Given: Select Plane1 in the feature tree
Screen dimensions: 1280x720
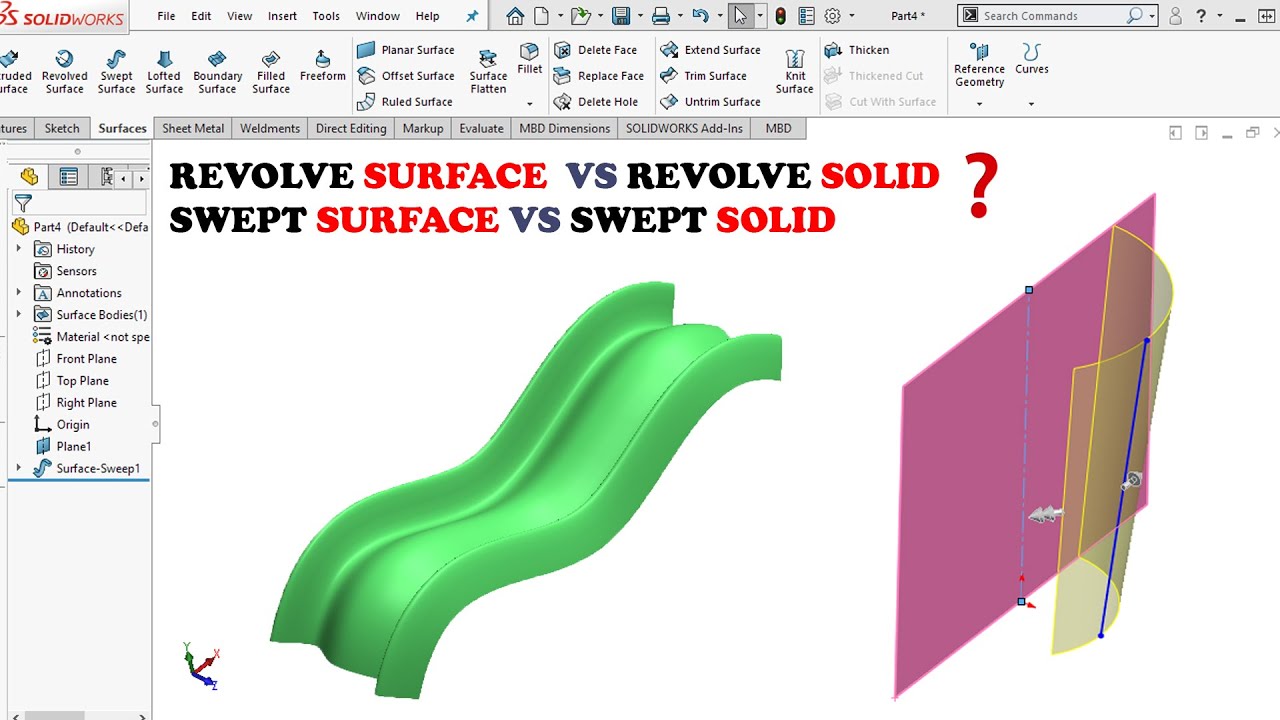Looking at the screenshot, I should (x=64, y=446).
